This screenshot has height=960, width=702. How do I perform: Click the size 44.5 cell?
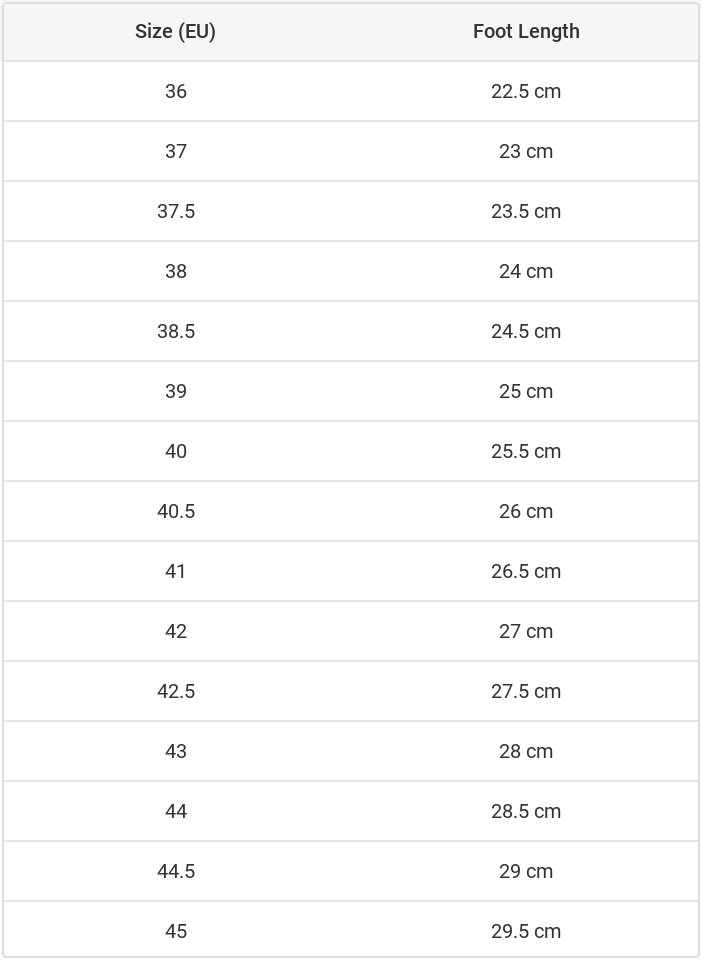coord(176,871)
